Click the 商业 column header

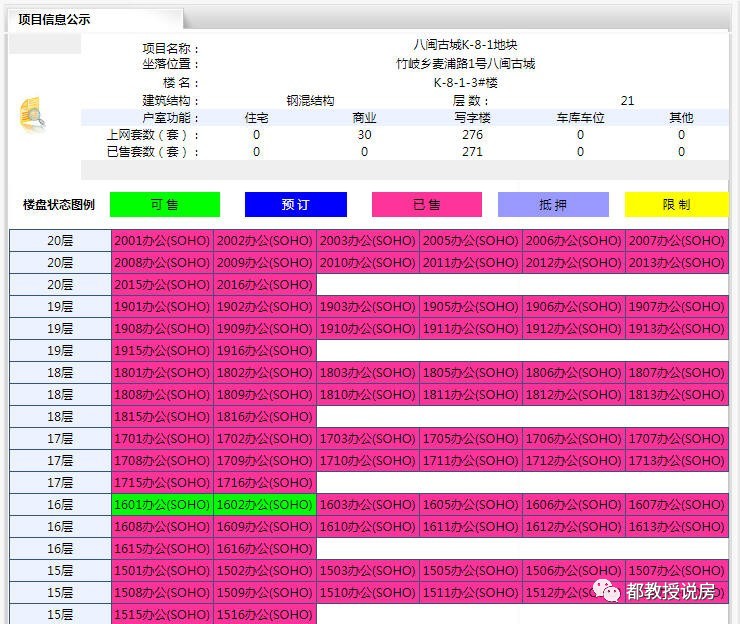point(364,118)
